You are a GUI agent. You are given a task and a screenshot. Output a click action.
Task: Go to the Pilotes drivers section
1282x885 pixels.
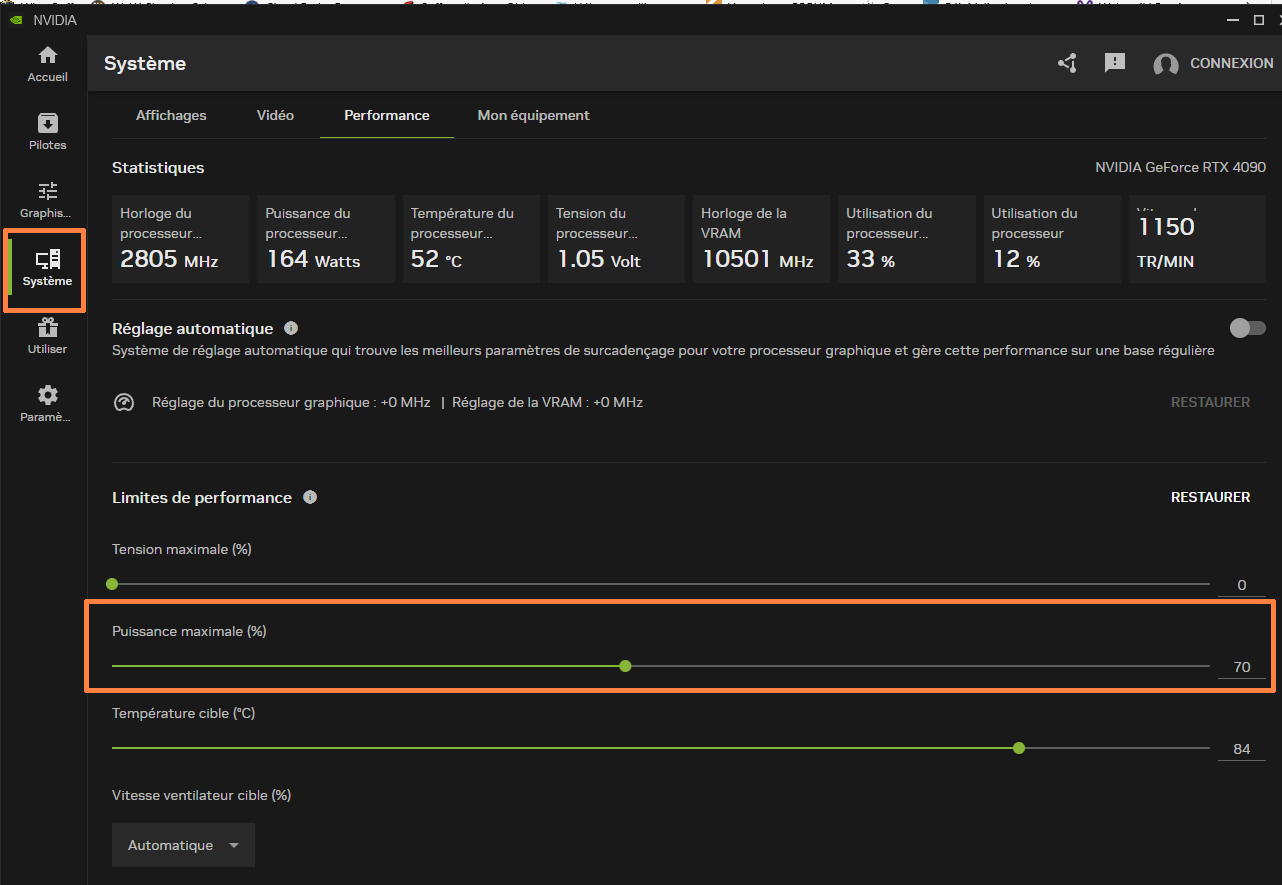tap(47, 132)
